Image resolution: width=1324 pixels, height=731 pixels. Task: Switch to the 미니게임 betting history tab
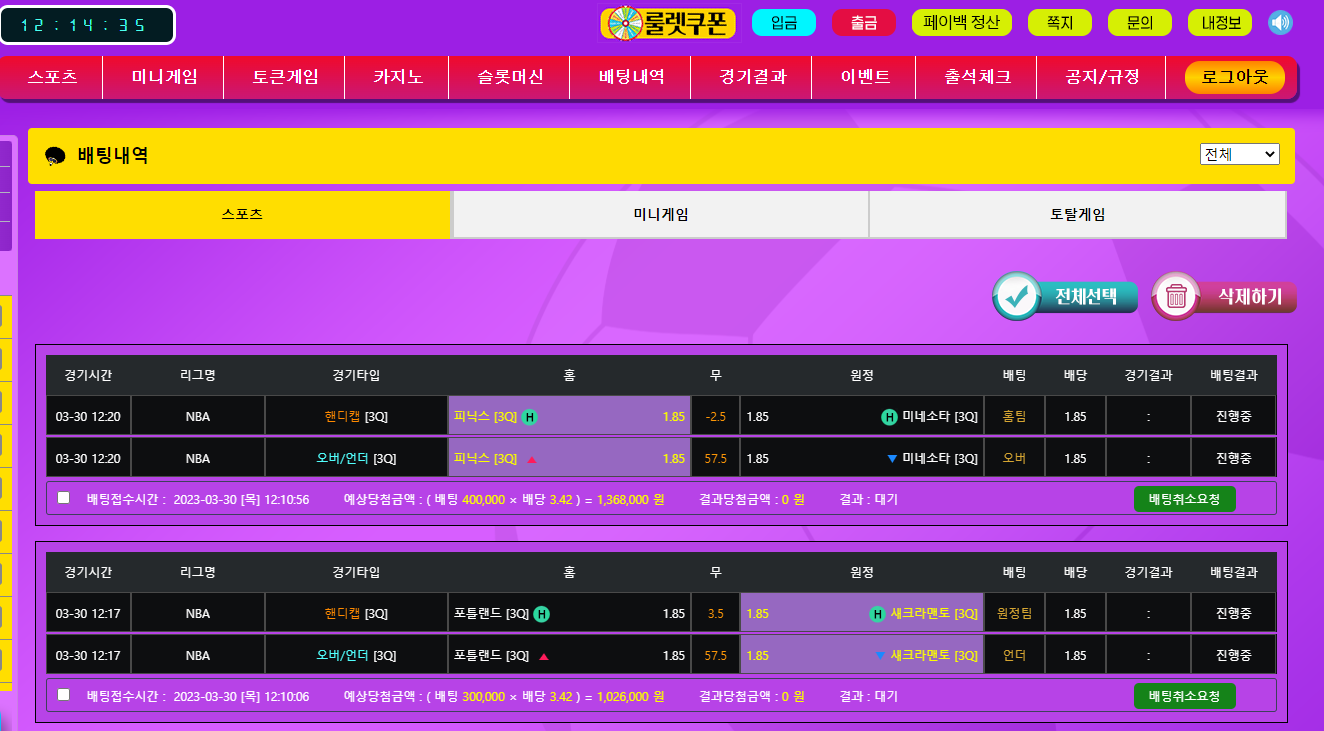click(x=660, y=215)
